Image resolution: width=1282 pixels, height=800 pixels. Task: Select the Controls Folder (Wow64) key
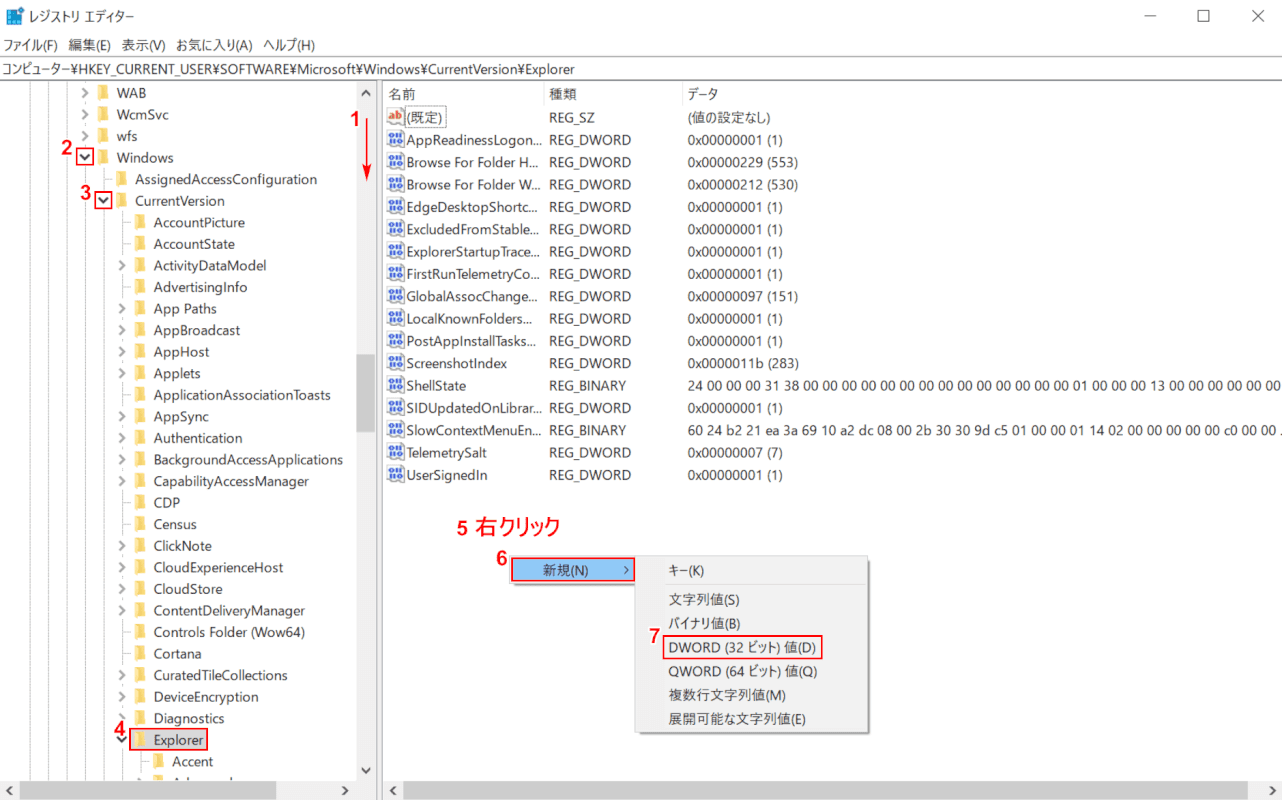pos(229,632)
